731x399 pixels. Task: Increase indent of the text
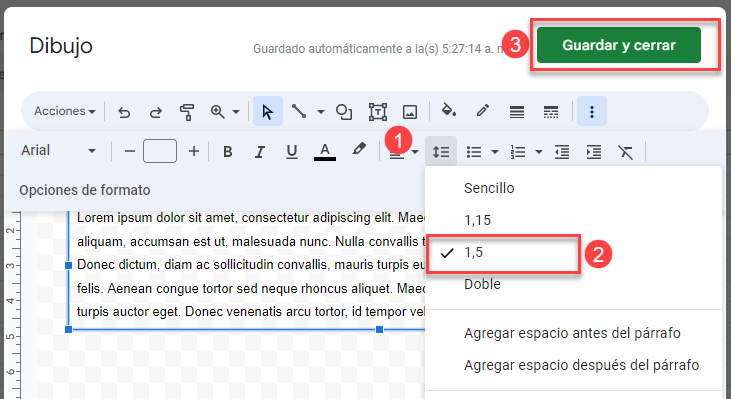(593, 151)
